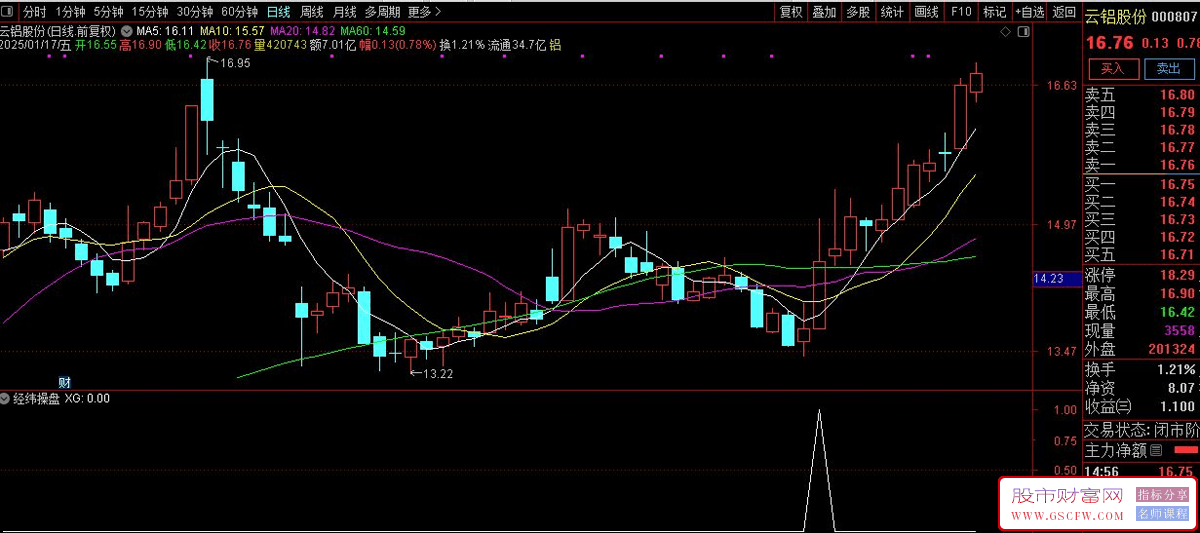The width and height of the screenshot is (1200, 533).
Task: Select the 卖二 16.77 order row
Action: [x=1141, y=147]
